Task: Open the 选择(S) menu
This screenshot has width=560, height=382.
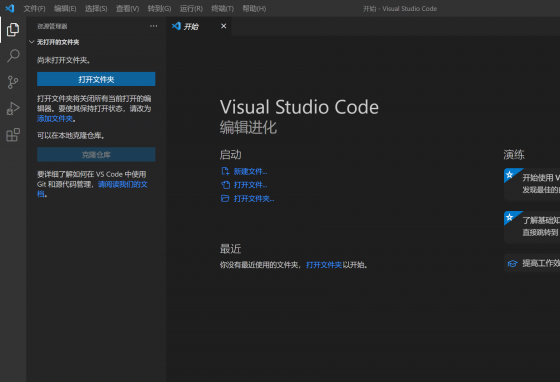Action: (96, 9)
